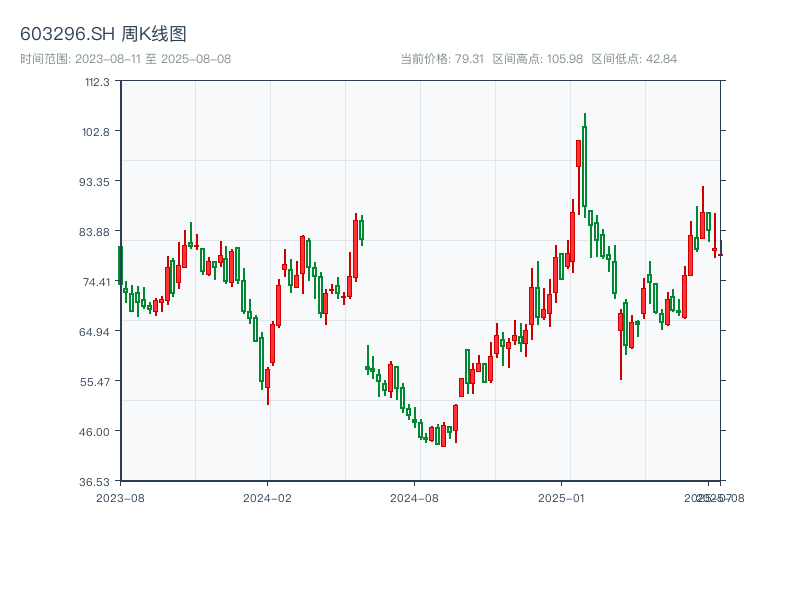Image resolution: width=800 pixels, height=600 pixels.
Task: Click the tallest green candlestick at the peak
Action: pos(585,166)
